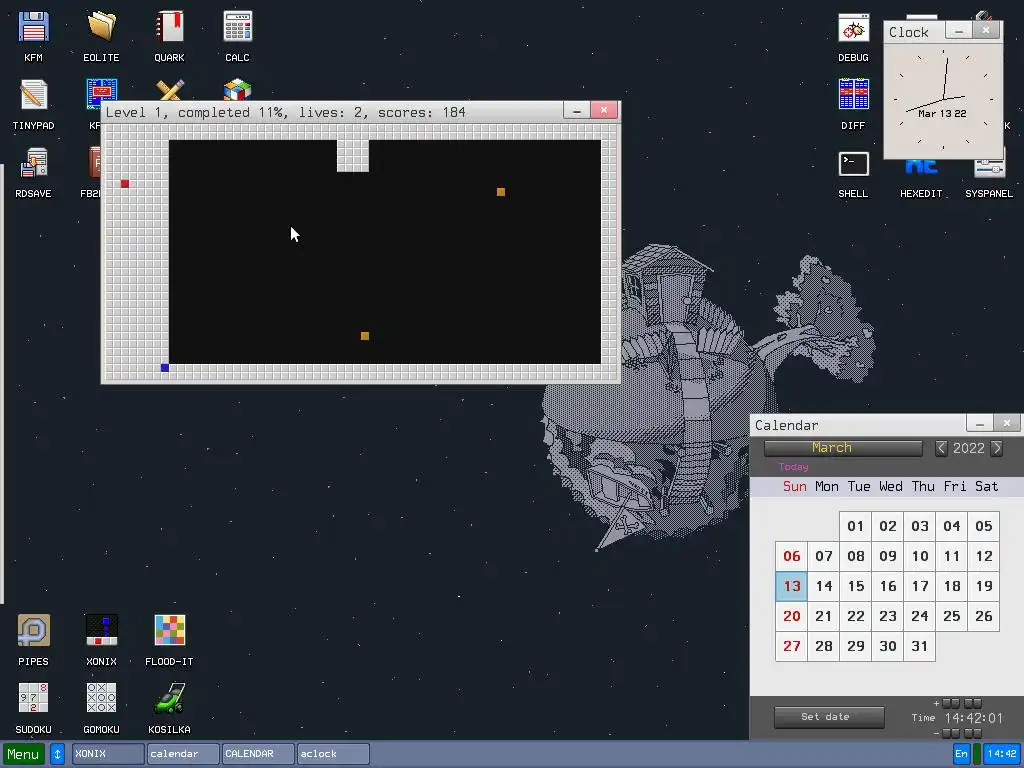
Task: Select day 22 in Calendar
Action: click(x=856, y=616)
